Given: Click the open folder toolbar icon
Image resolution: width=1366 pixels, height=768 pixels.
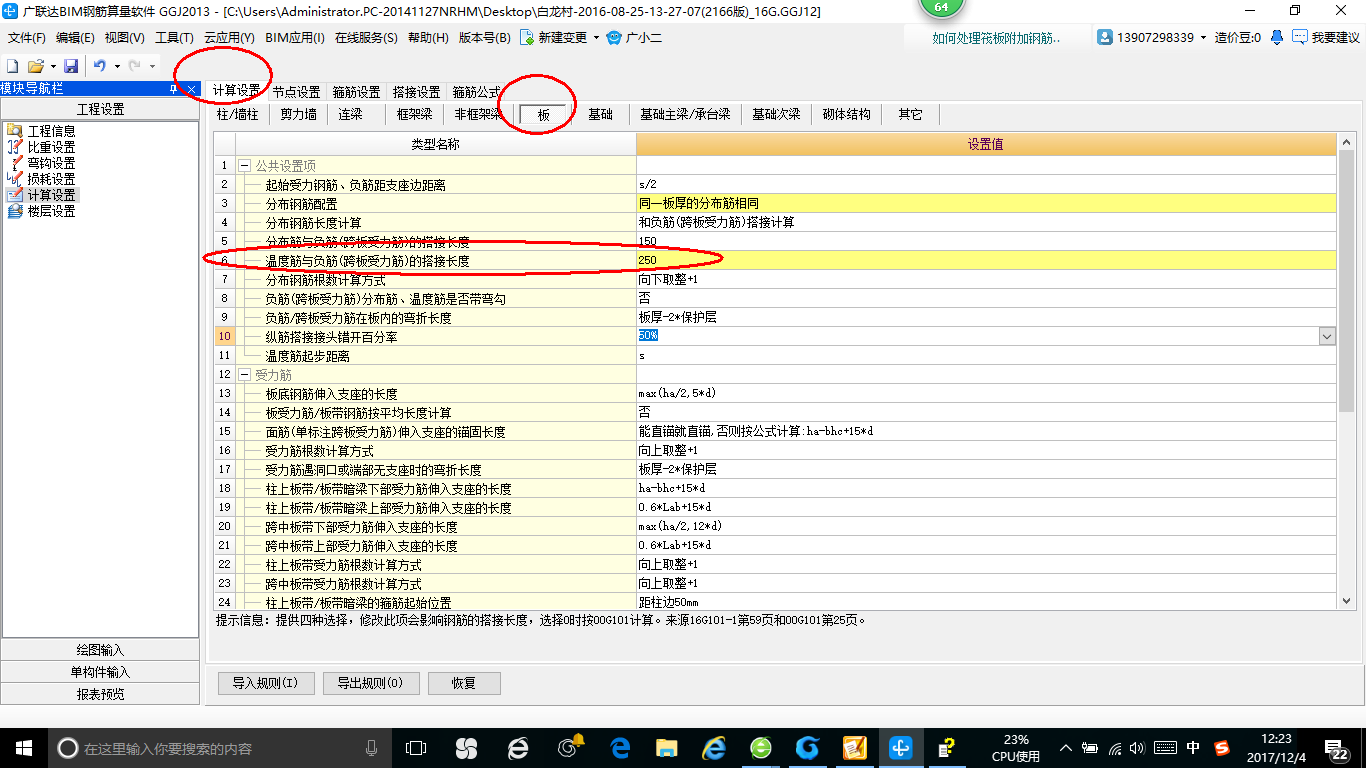Looking at the screenshot, I should [35, 66].
